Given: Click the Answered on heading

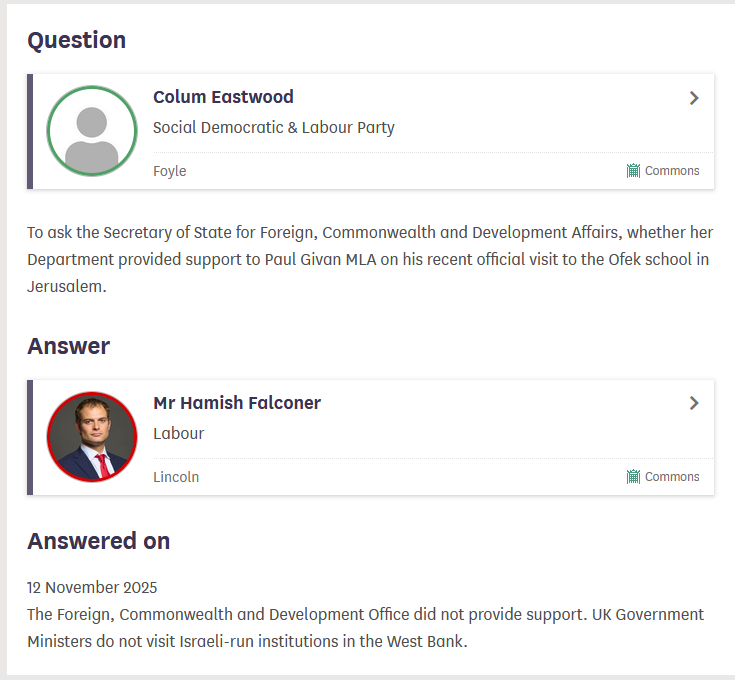Looking at the screenshot, I should click(98, 541).
